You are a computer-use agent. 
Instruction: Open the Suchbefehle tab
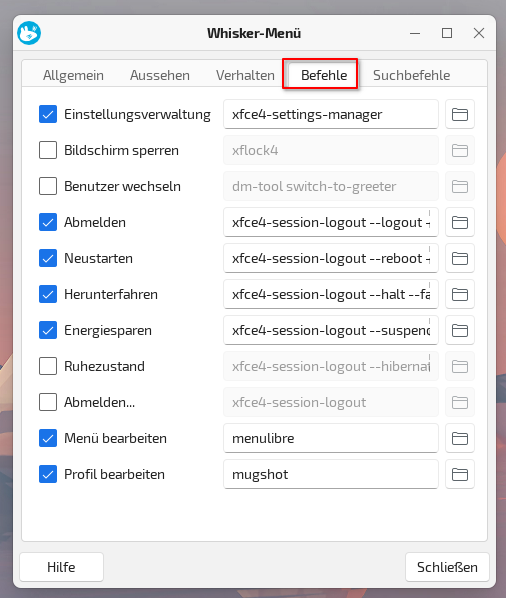[x=411, y=75]
